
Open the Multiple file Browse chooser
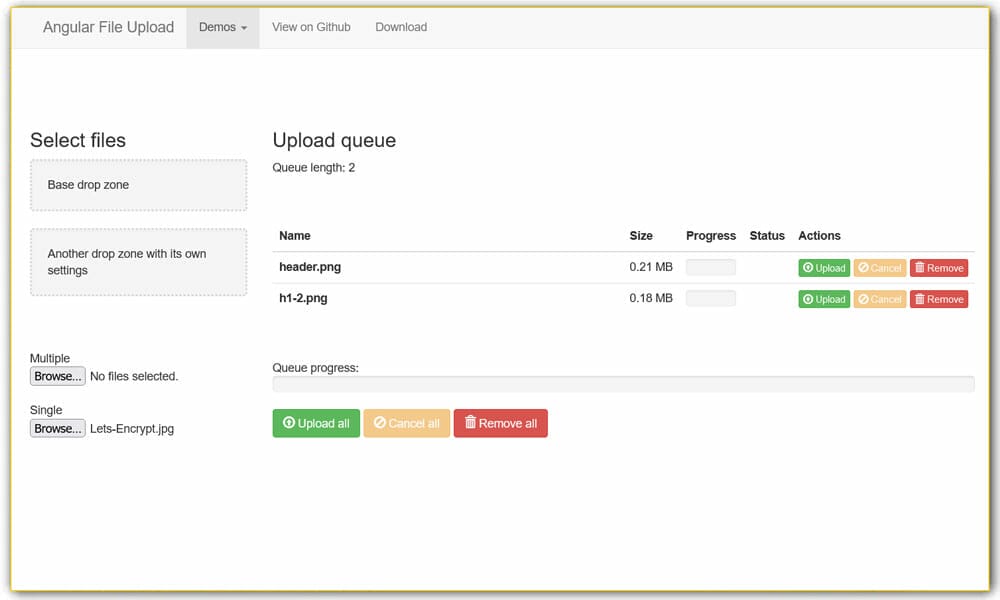(x=57, y=376)
